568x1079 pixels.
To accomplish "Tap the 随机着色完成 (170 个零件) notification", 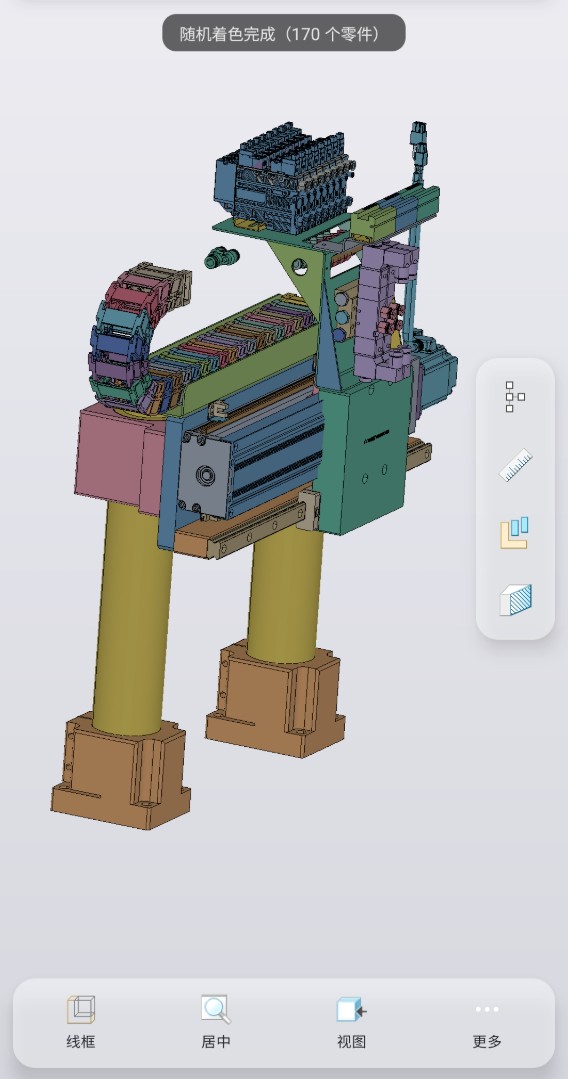I will click(284, 33).
